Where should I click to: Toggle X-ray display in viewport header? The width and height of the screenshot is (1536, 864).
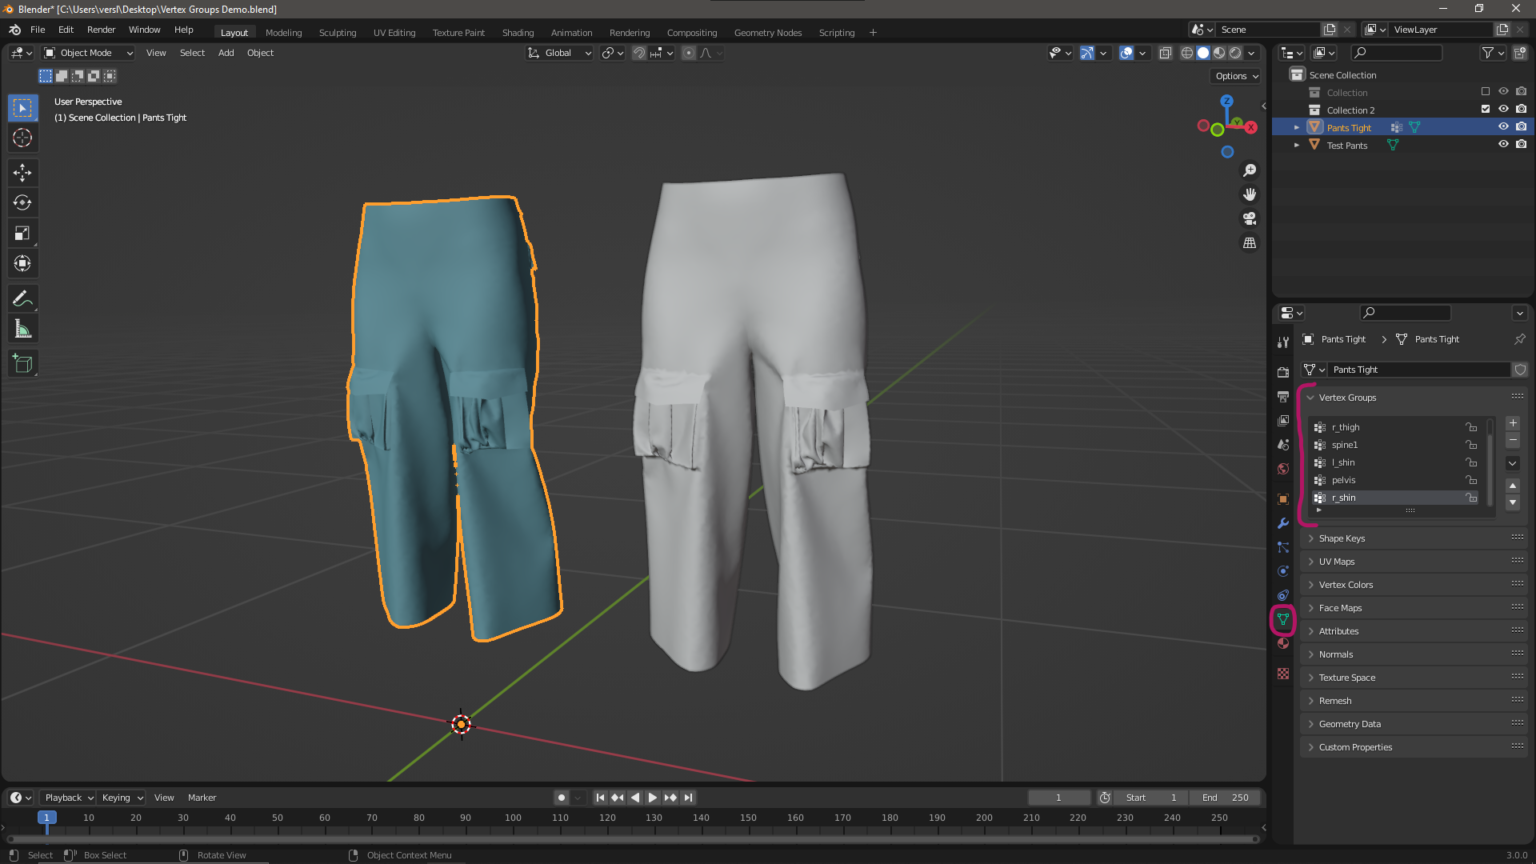1165,53
